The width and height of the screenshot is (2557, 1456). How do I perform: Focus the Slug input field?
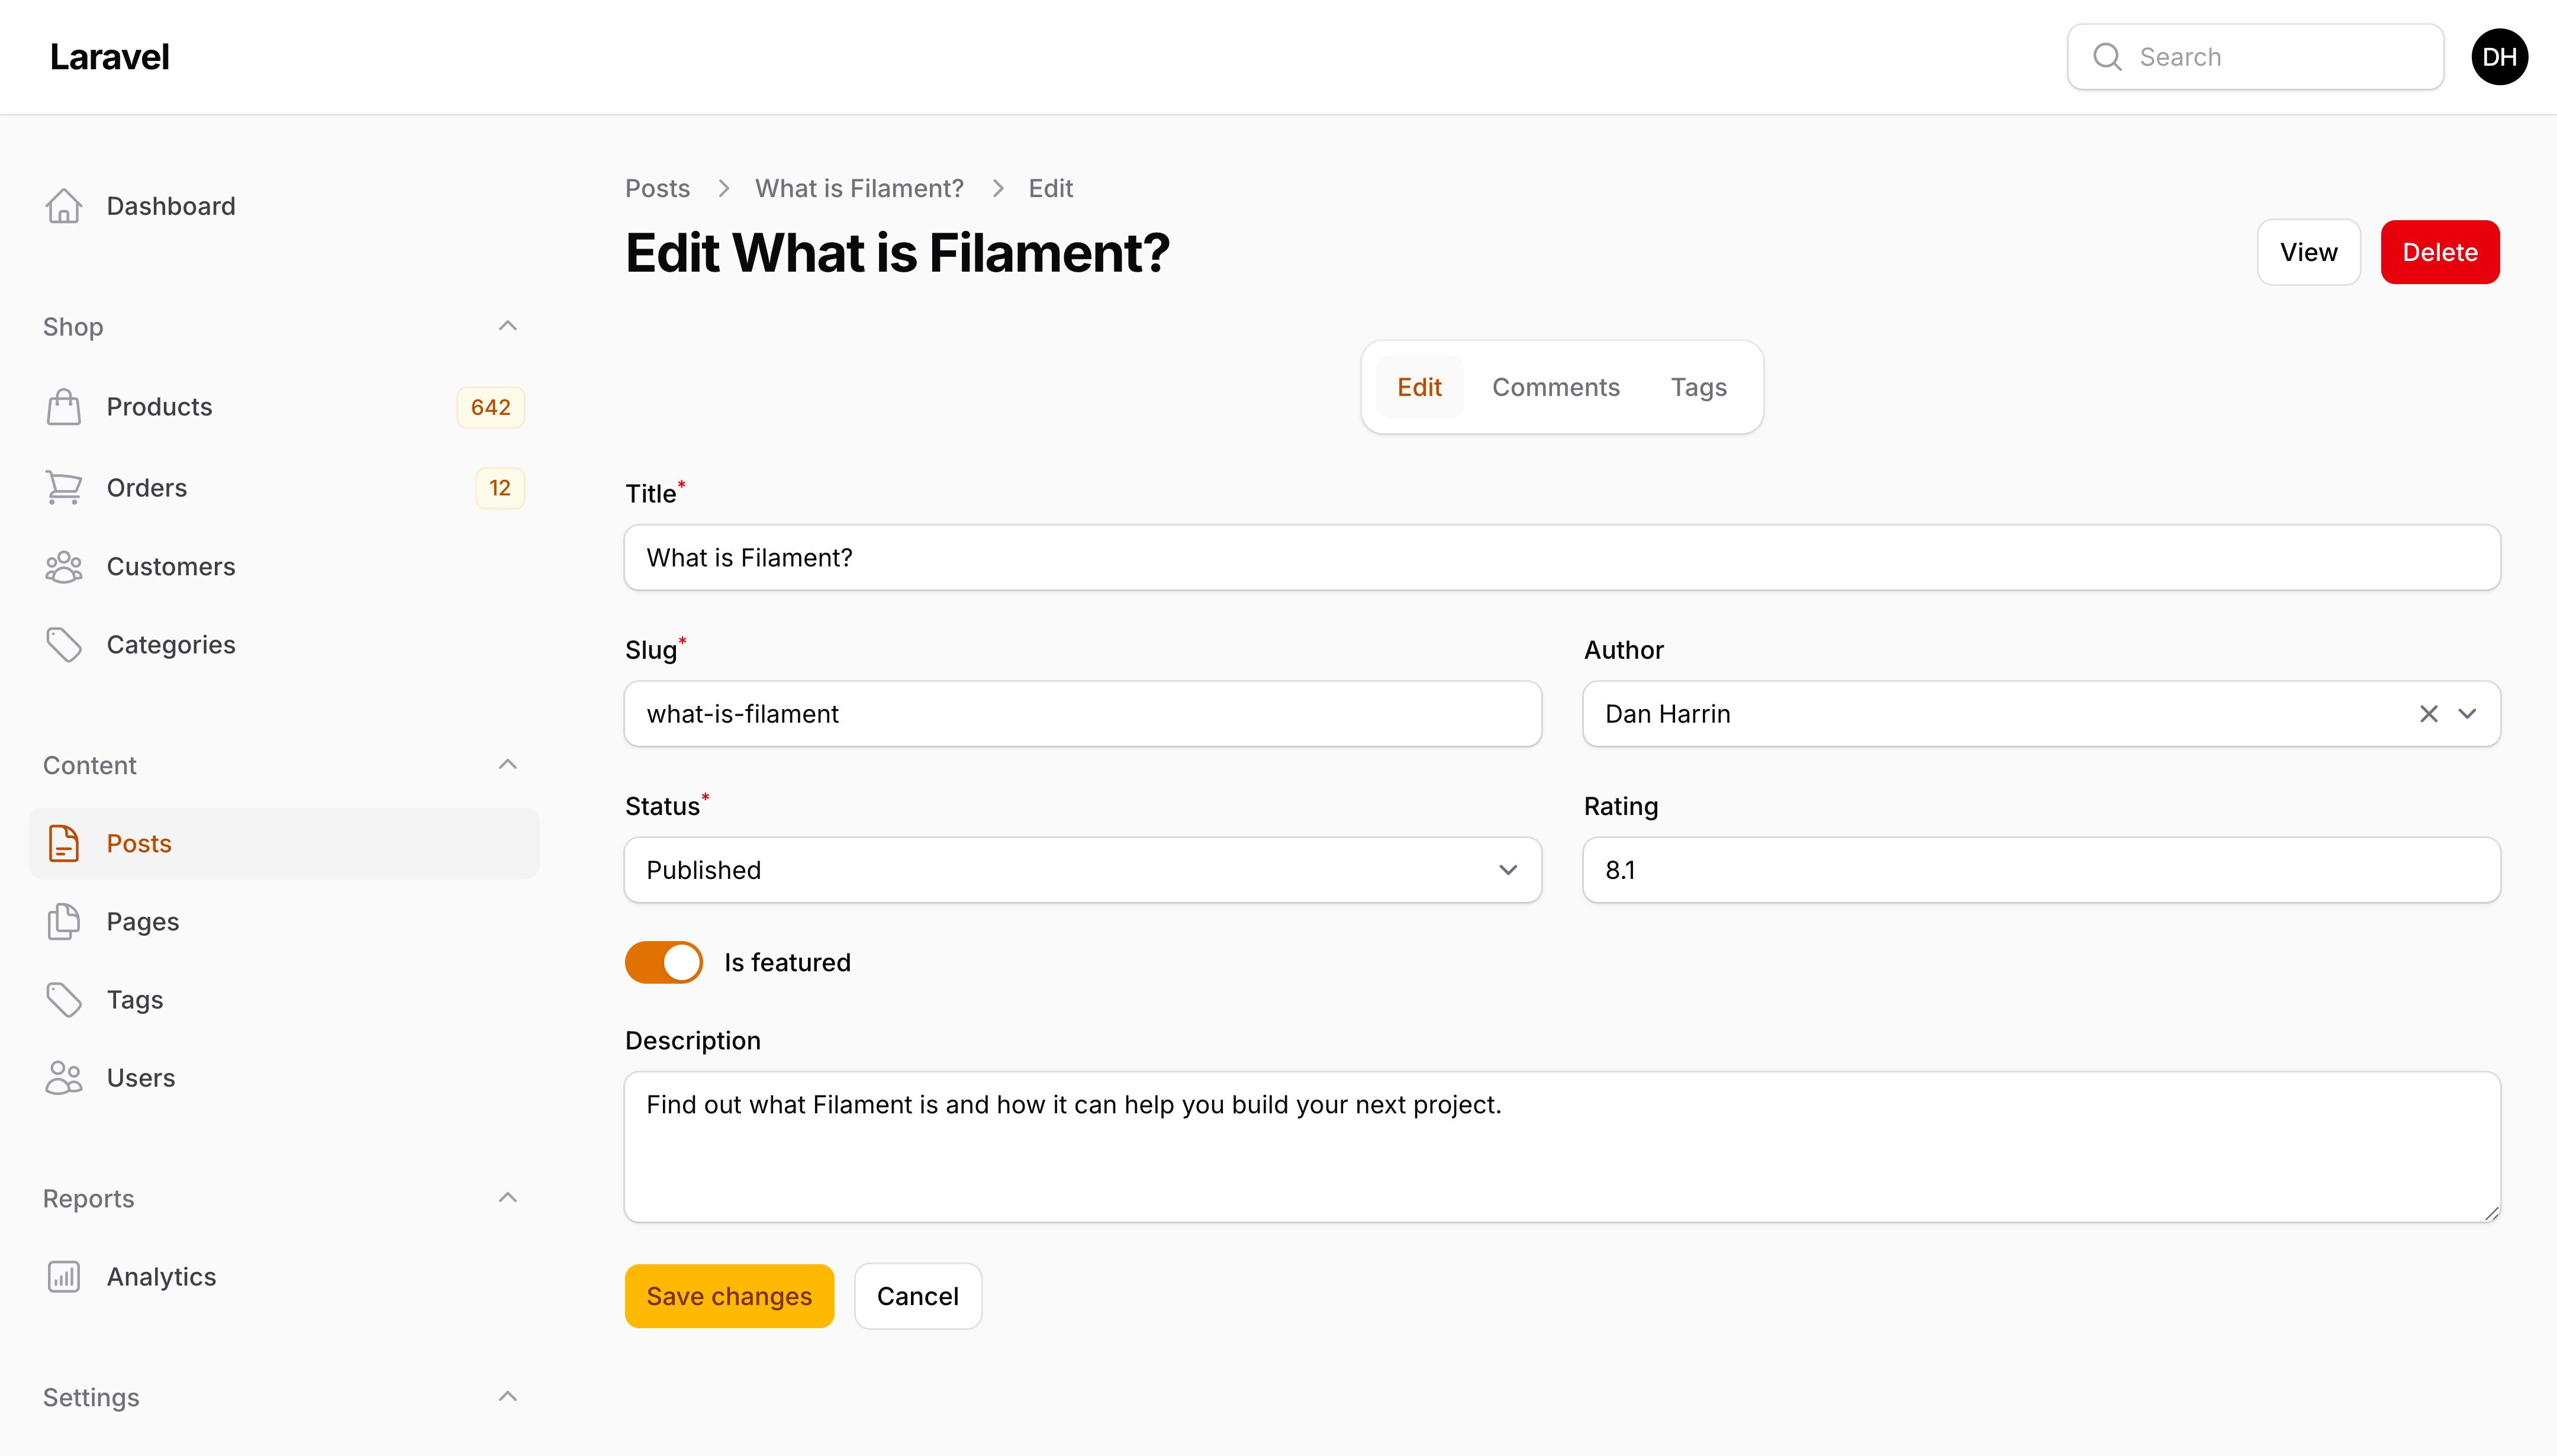(1083, 714)
